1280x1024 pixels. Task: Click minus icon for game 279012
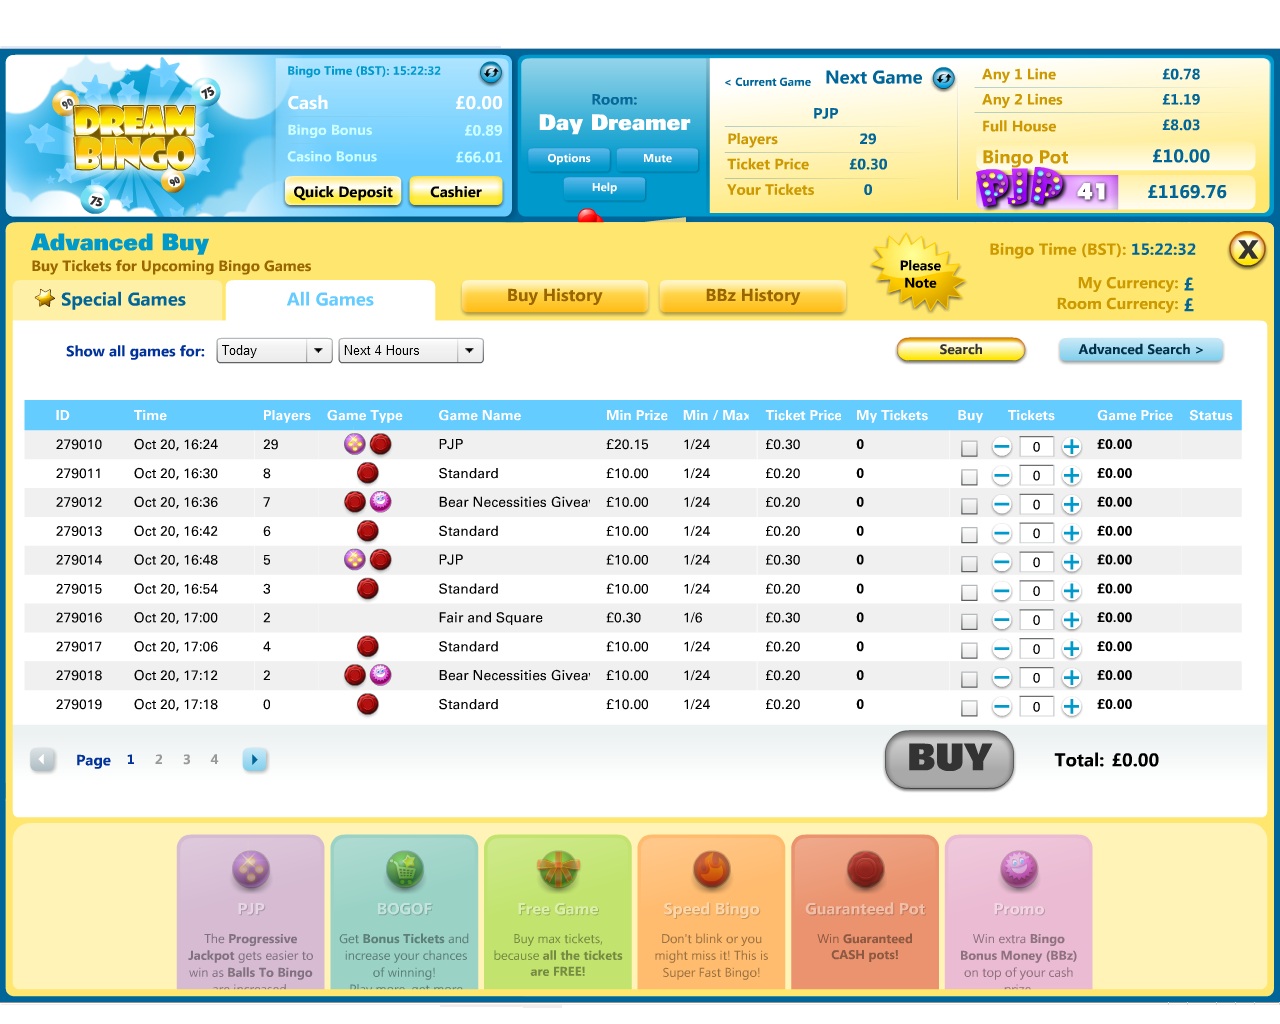click(1001, 505)
